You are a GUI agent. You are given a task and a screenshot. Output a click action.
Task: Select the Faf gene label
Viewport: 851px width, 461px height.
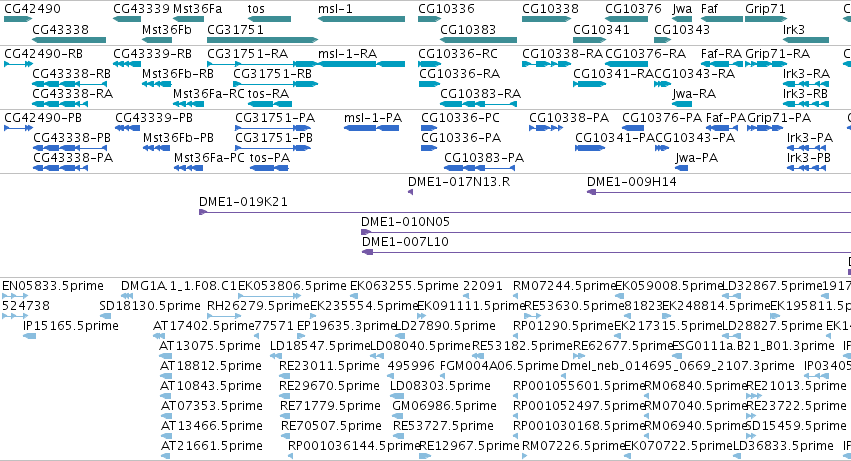709,9
